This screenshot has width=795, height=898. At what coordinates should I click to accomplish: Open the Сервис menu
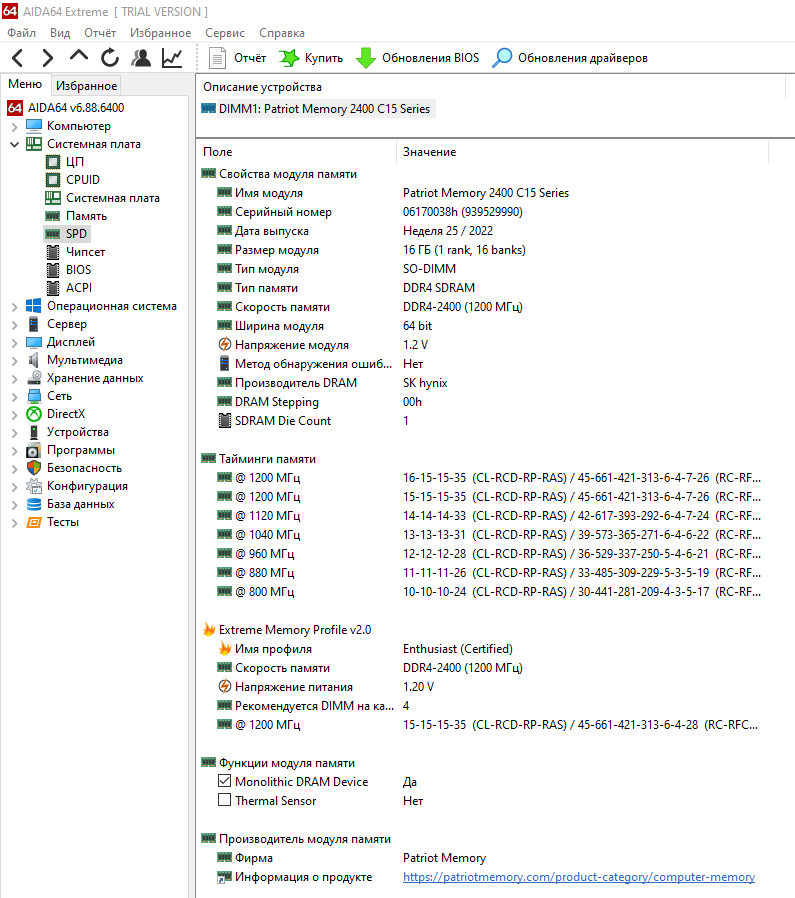[x=225, y=33]
